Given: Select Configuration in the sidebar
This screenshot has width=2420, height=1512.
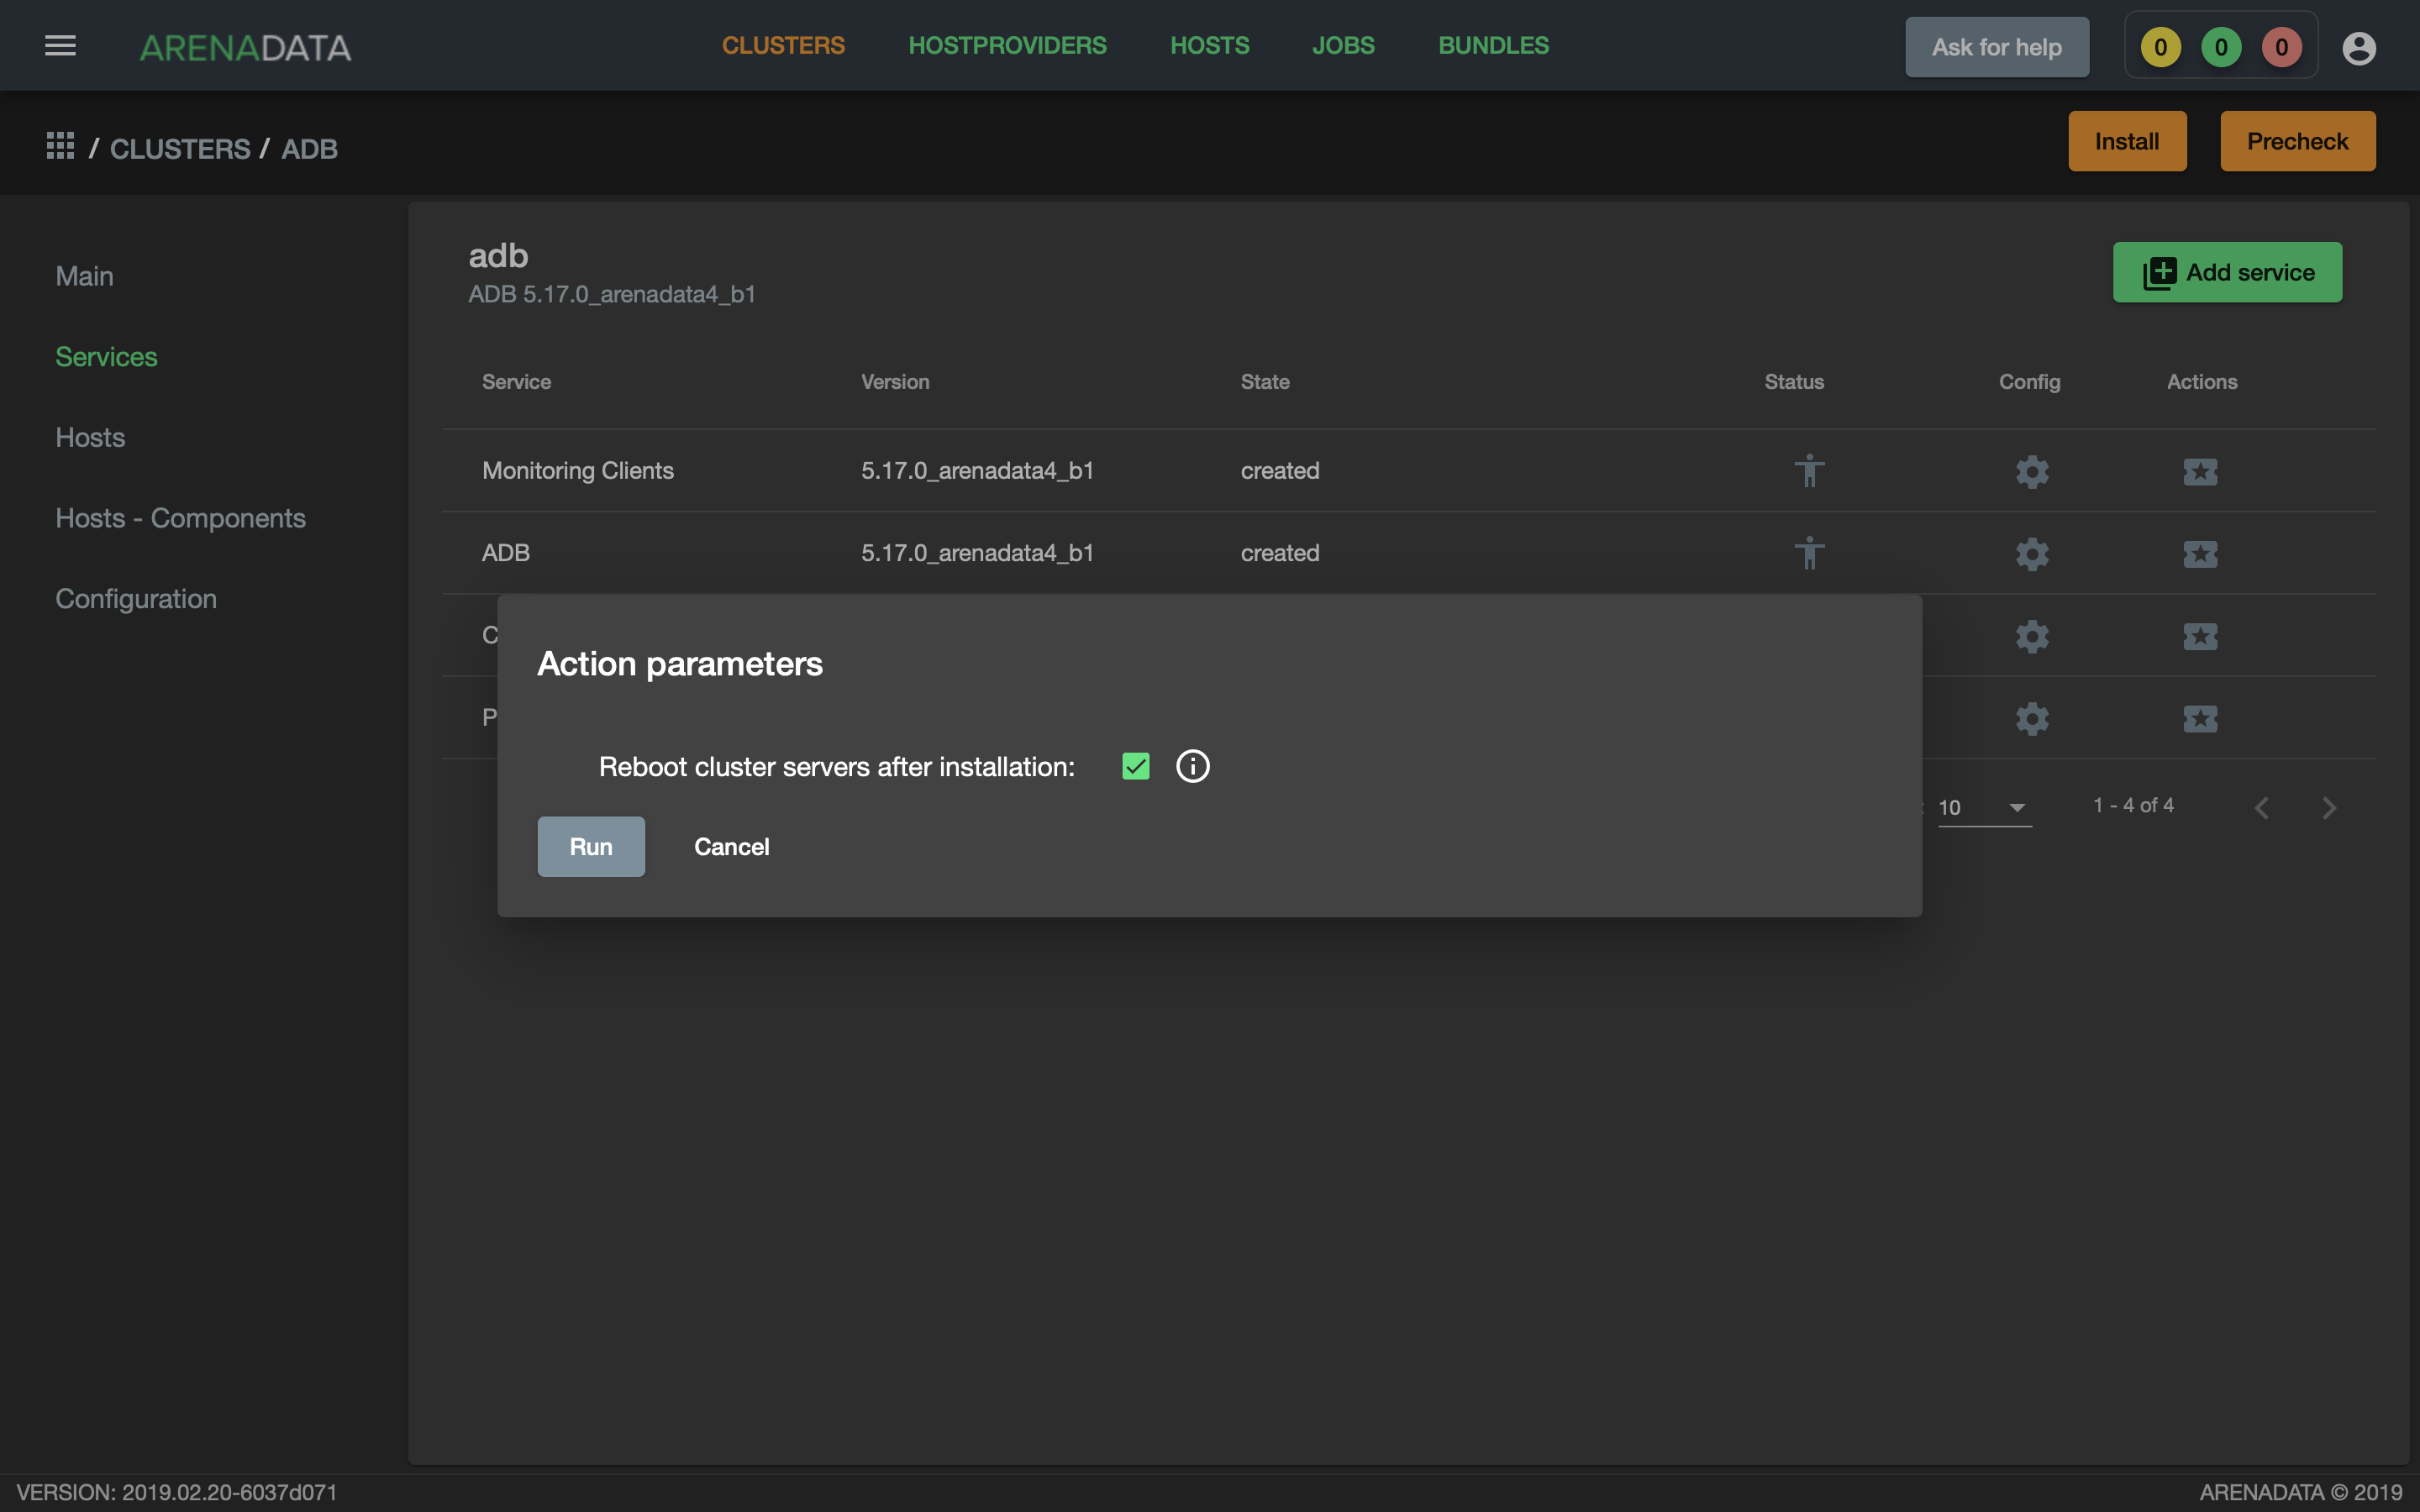Looking at the screenshot, I should (x=136, y=599).
